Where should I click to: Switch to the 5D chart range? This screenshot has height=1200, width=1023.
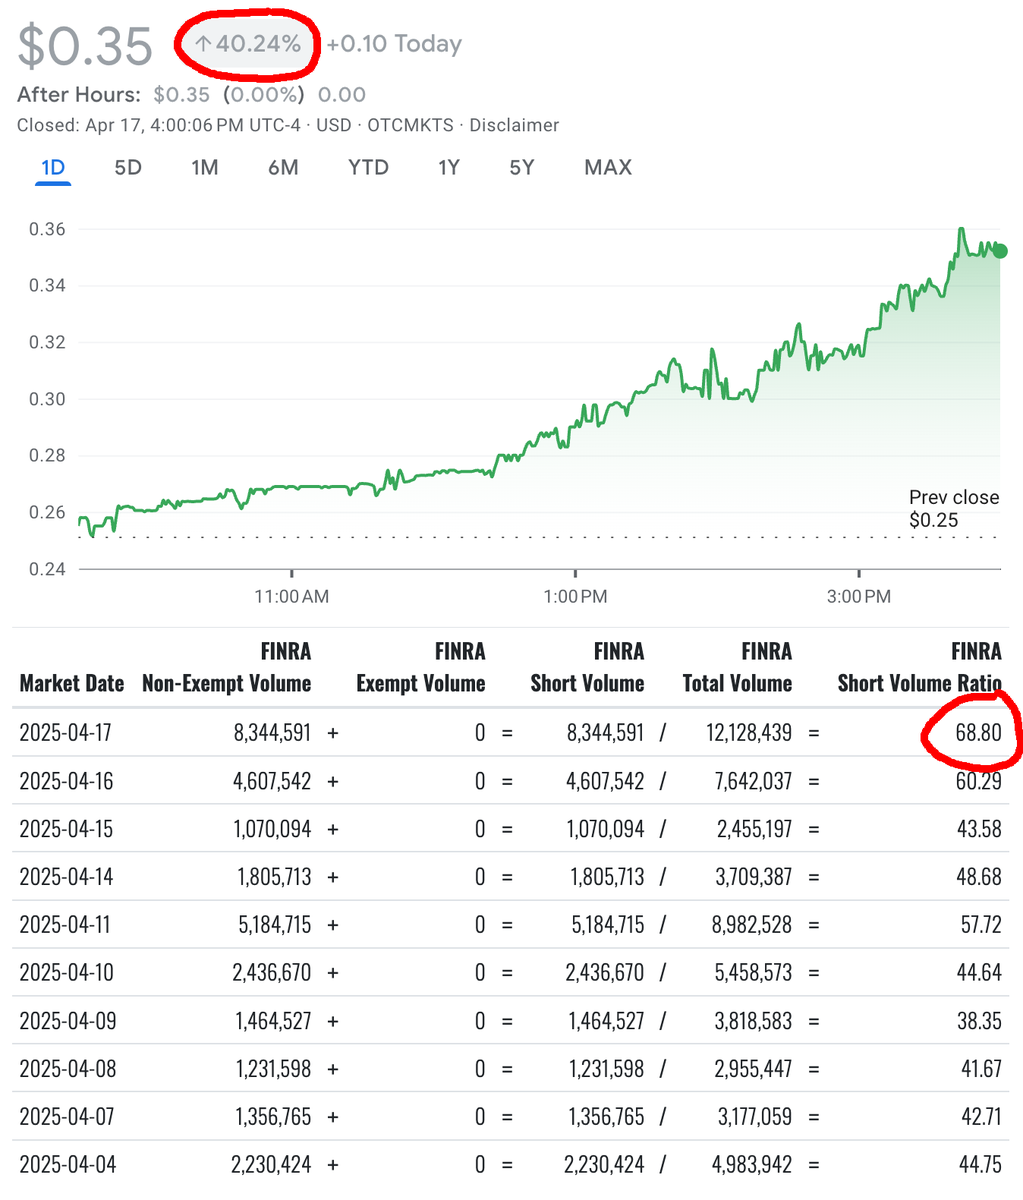[128, 168]
